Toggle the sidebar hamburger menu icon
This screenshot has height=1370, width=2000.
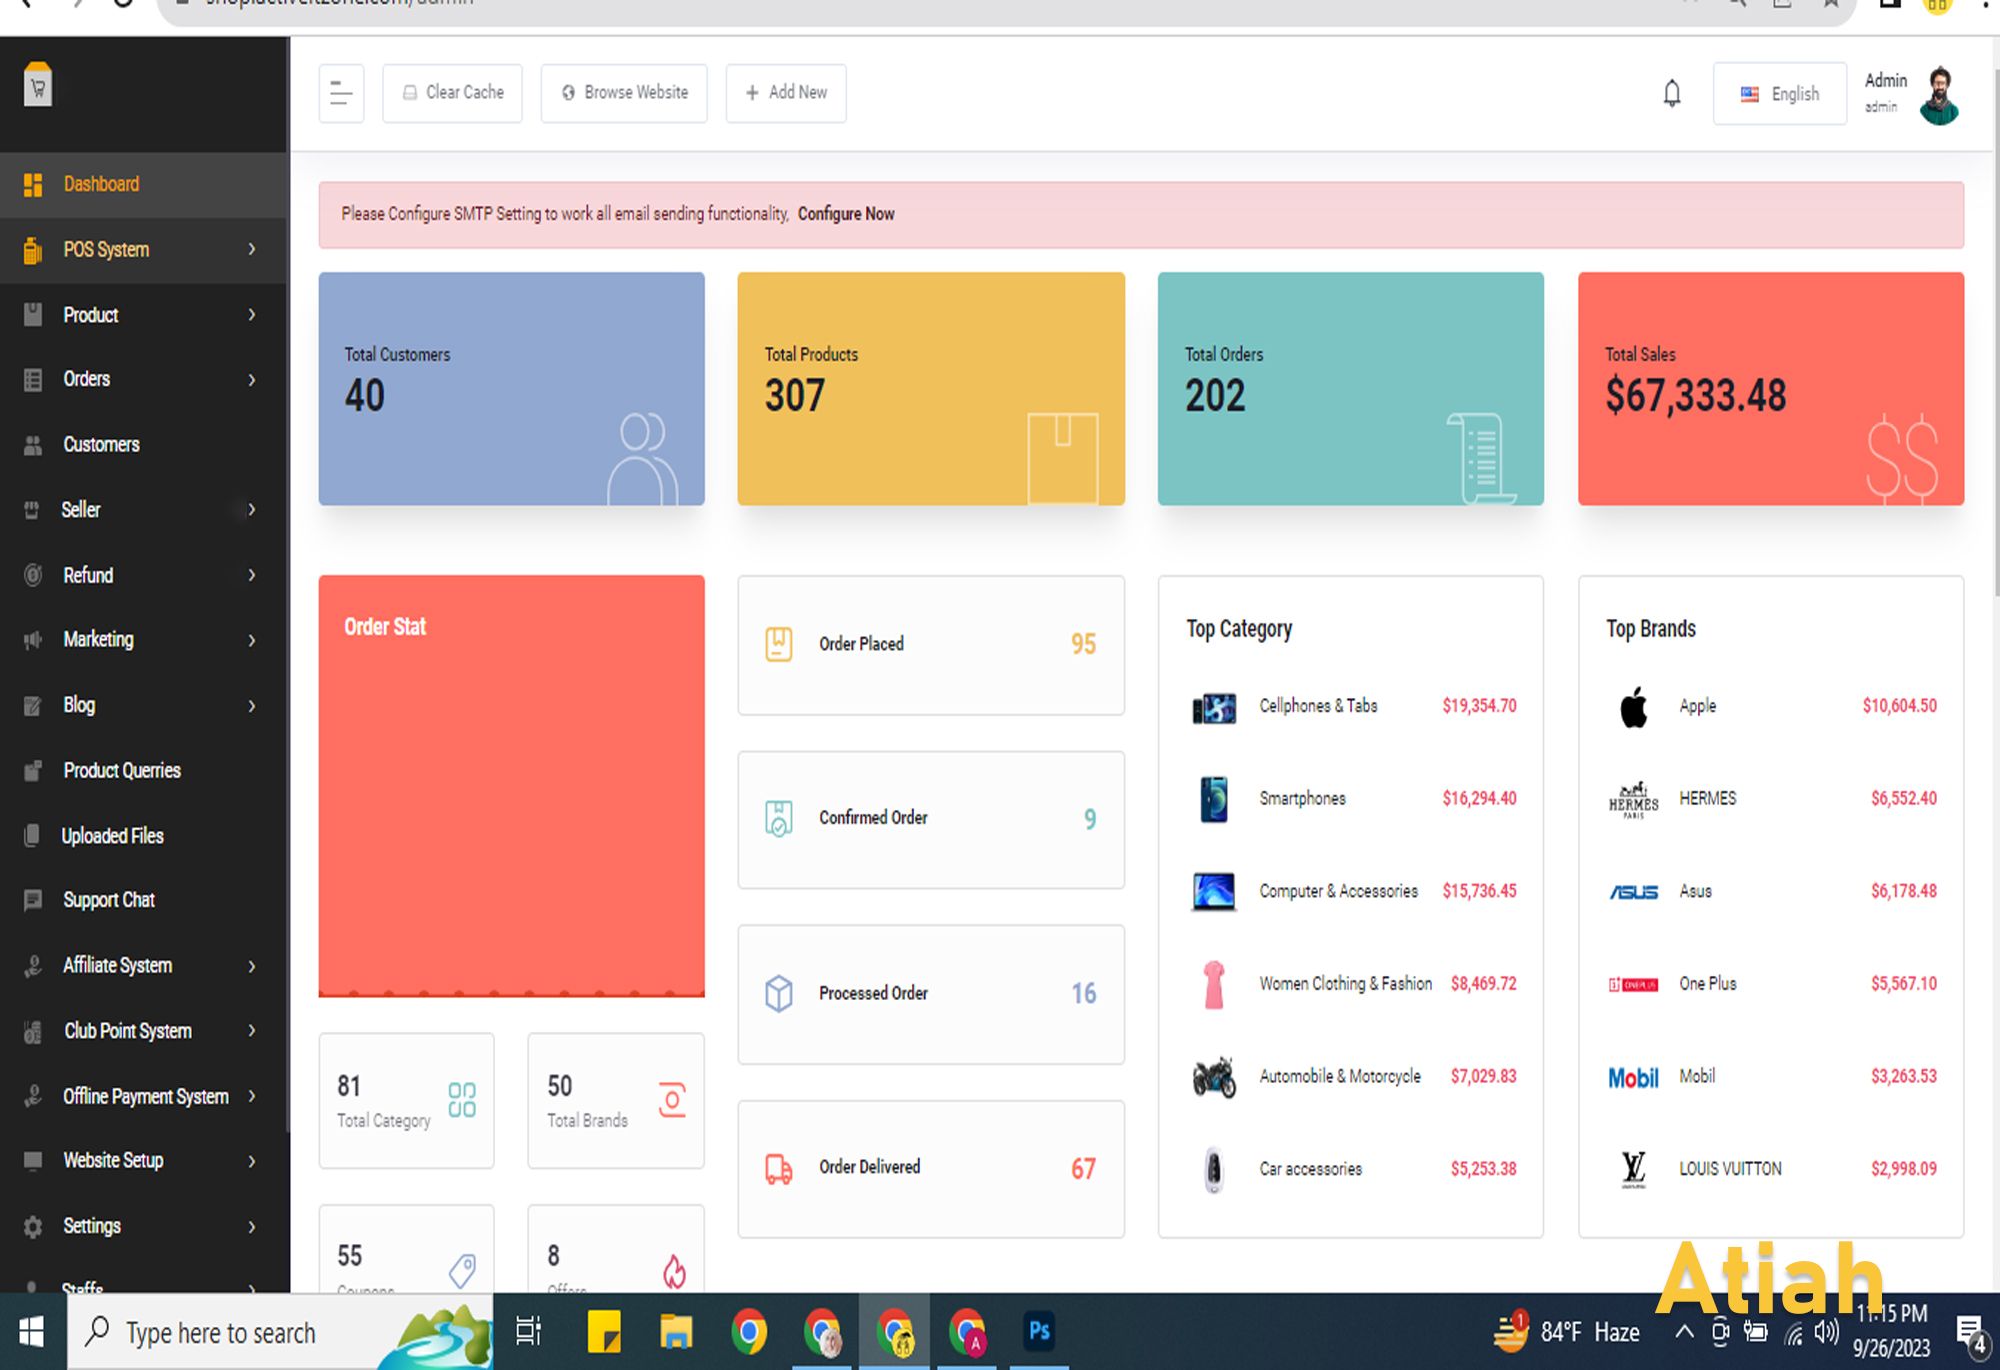[x=341, y=93]
